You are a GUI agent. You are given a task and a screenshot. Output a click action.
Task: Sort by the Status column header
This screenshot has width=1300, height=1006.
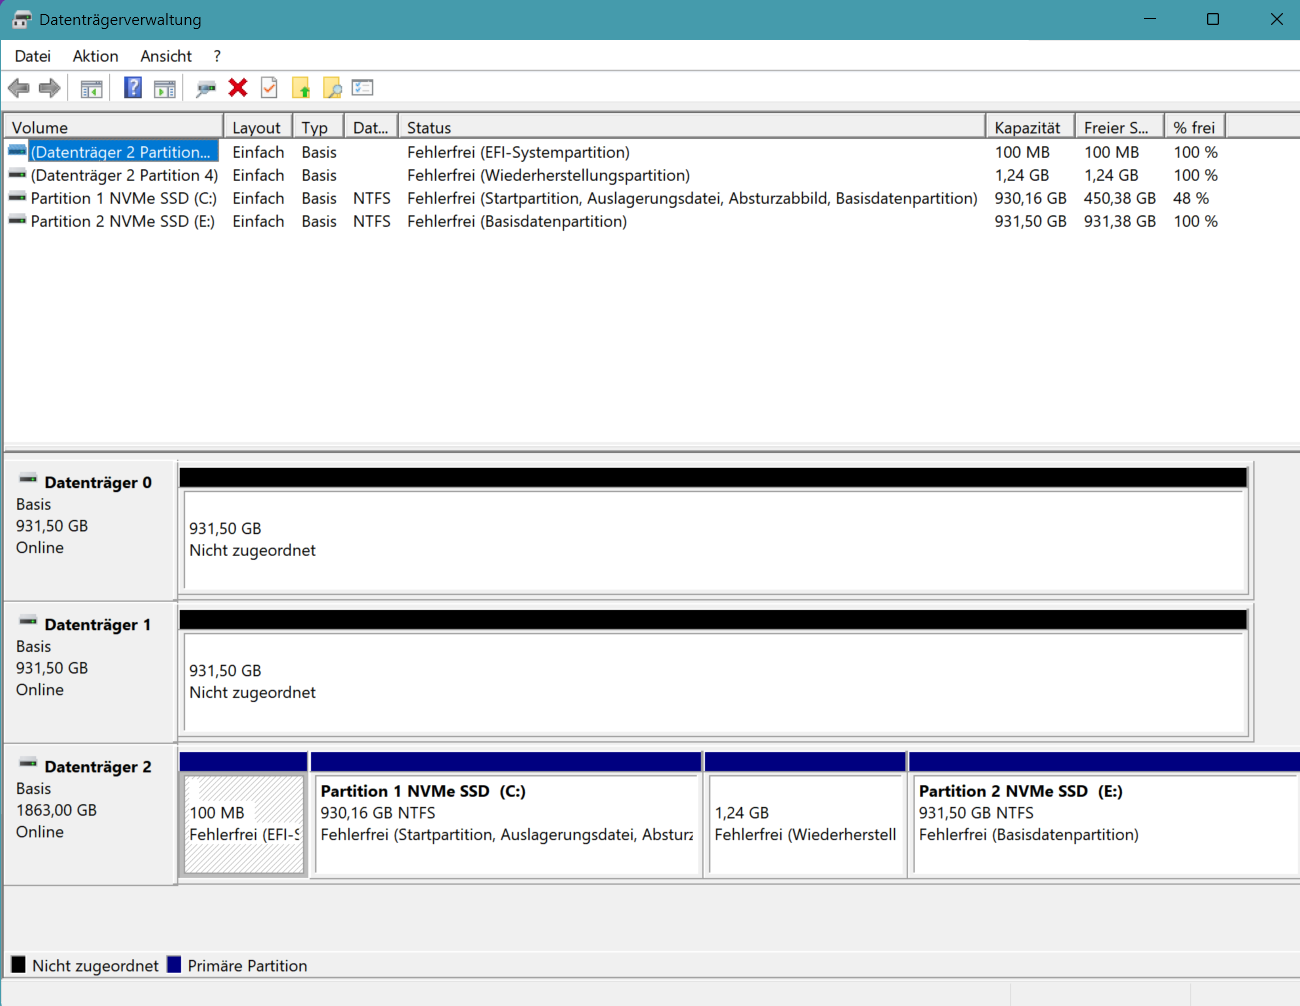(x=692, y=127)
